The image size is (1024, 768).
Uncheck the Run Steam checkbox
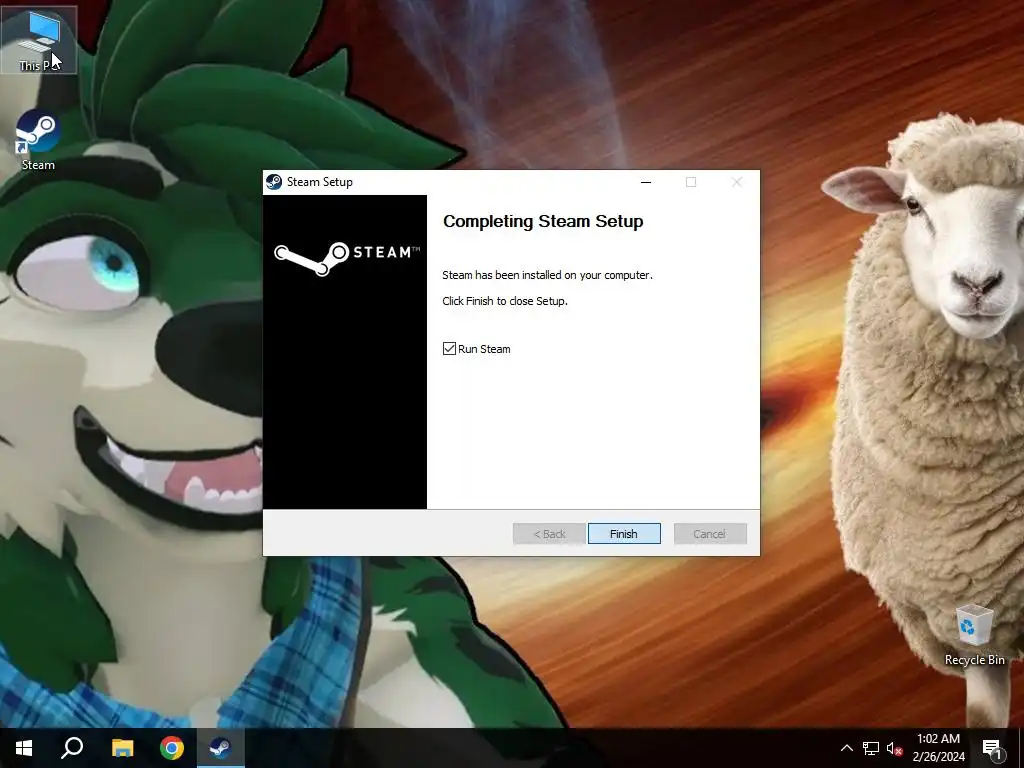coord(449,349)
